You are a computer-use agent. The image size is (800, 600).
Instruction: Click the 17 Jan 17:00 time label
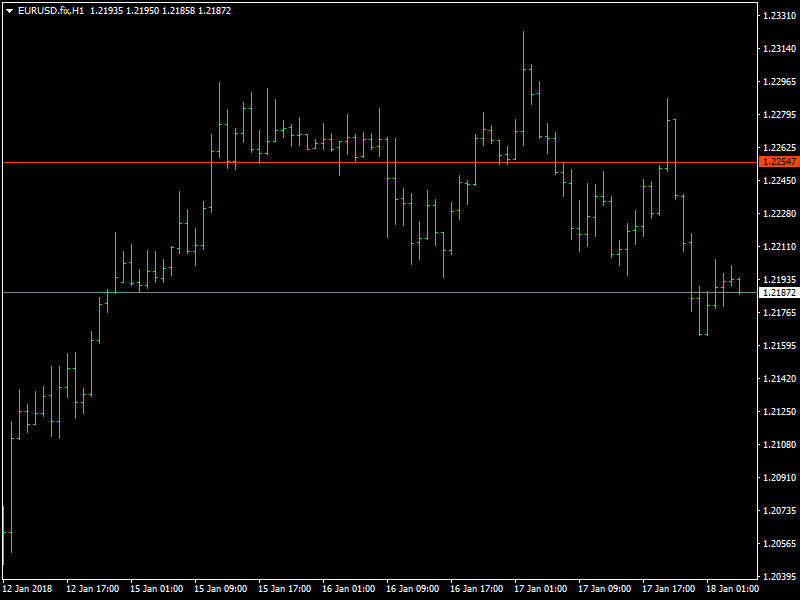point(668,589)
